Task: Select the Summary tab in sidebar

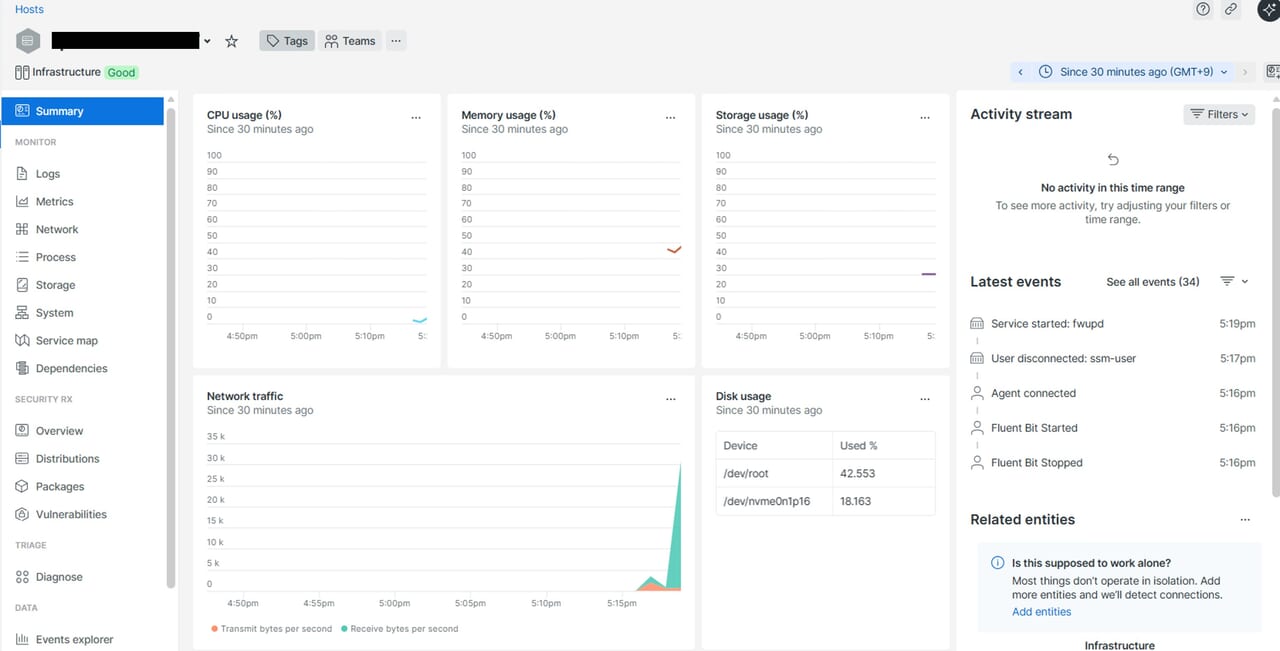Action: point(82,111)
